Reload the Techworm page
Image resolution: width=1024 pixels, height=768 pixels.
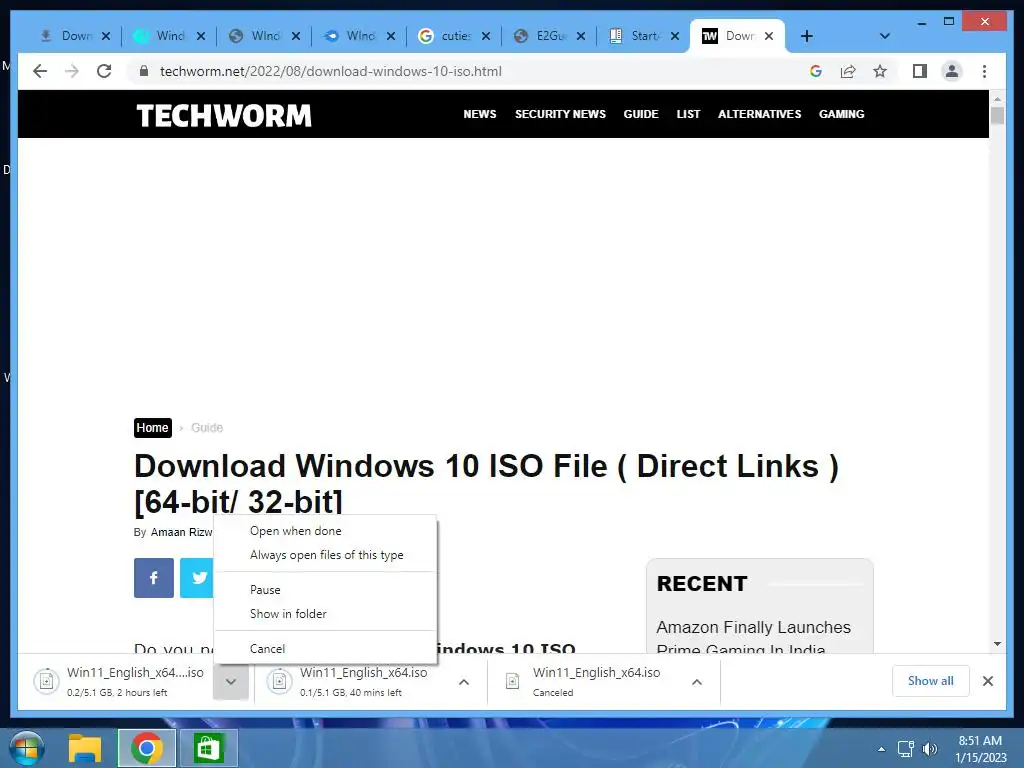(x=104, y=71)
